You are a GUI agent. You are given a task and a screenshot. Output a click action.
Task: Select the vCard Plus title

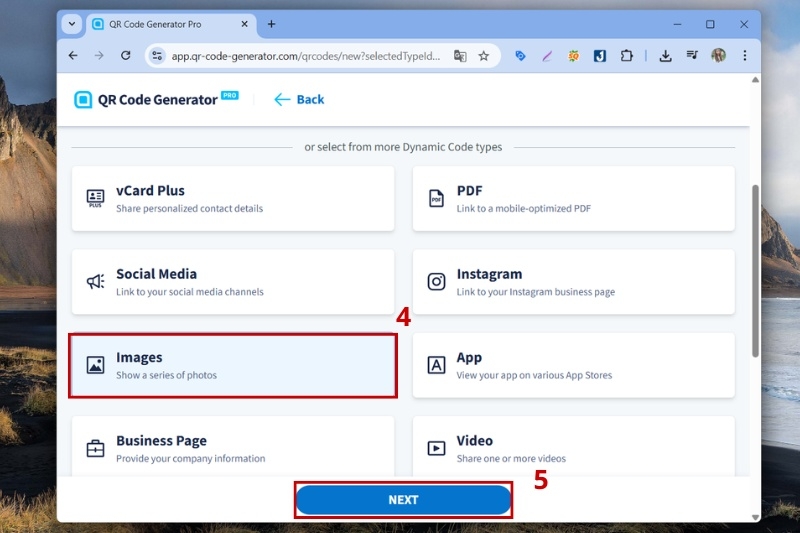pyautogui.click(x=151, y=191)
